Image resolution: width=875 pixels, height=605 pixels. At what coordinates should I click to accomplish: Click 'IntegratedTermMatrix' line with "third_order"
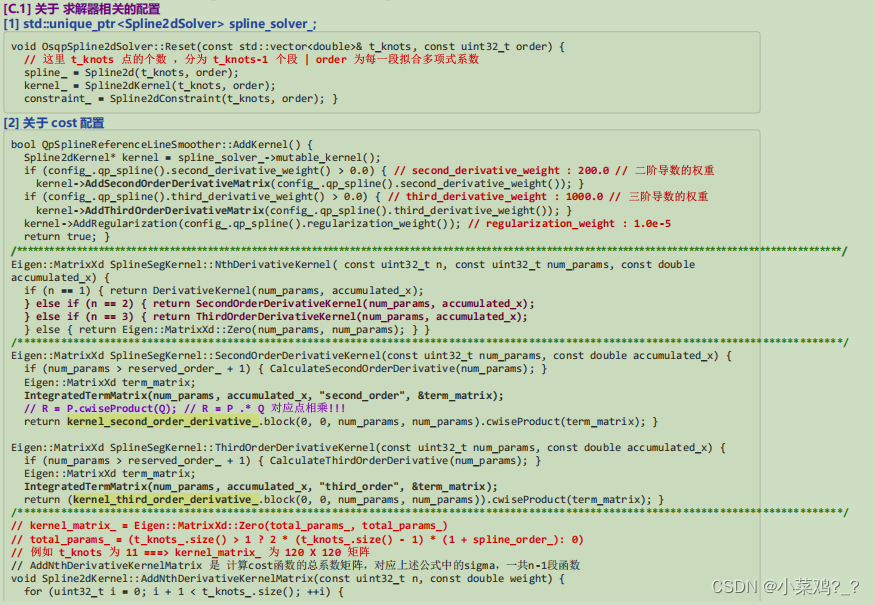[261, 487]
